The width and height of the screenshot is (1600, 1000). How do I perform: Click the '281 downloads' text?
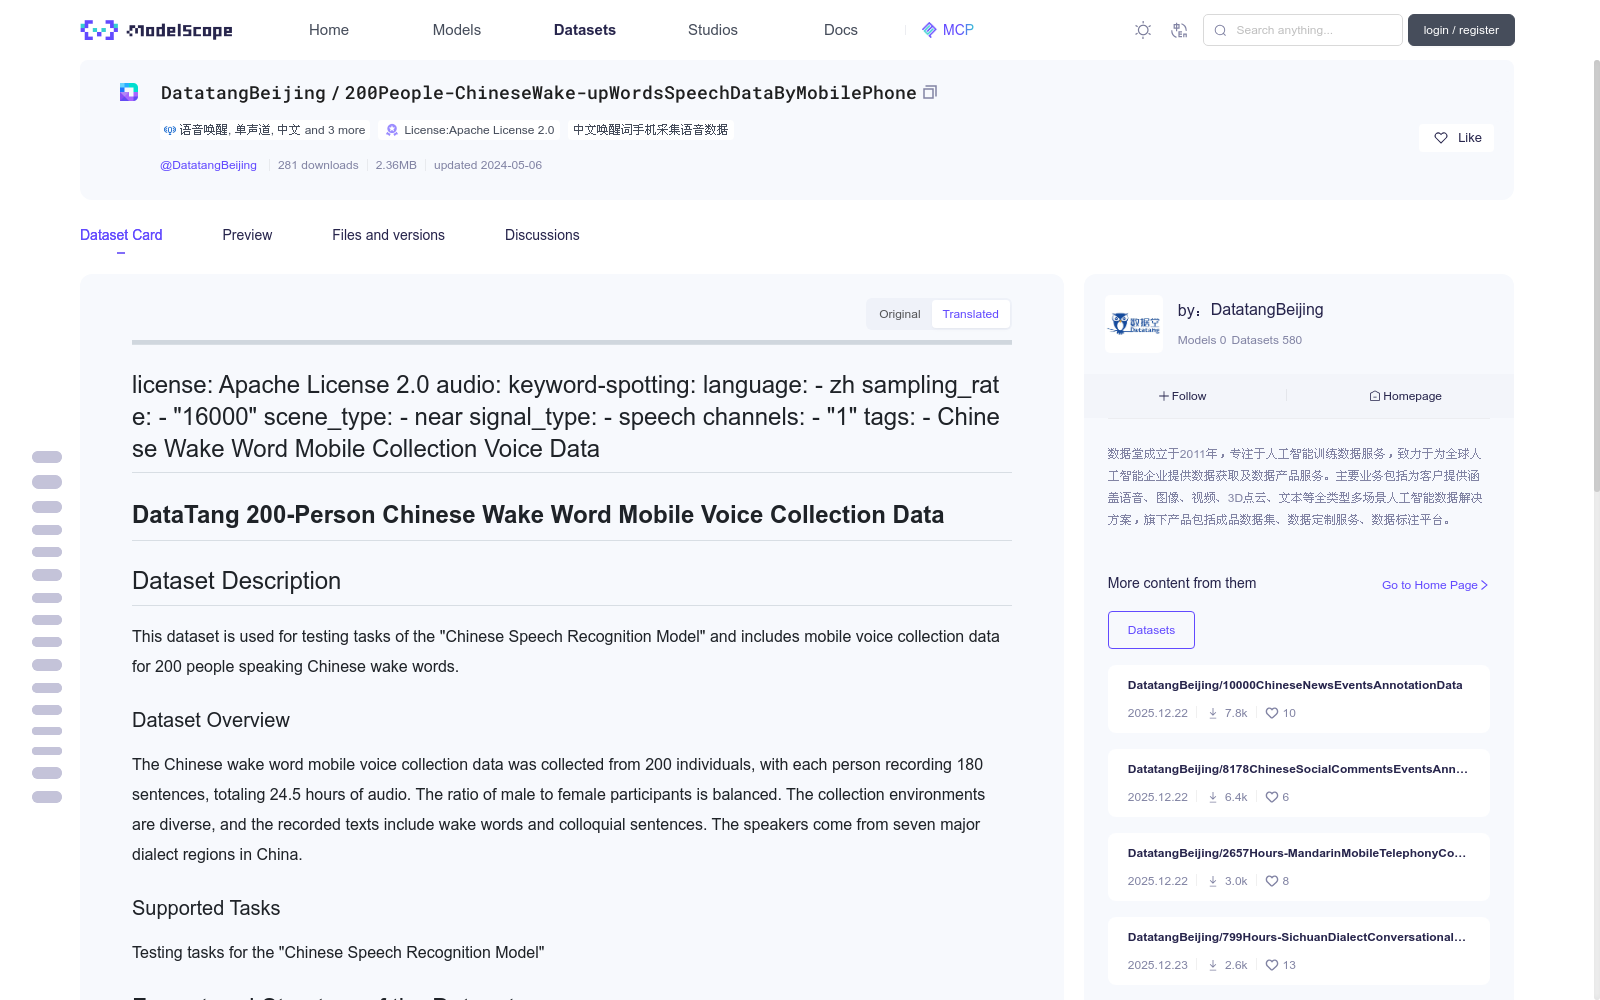[318, 165]
